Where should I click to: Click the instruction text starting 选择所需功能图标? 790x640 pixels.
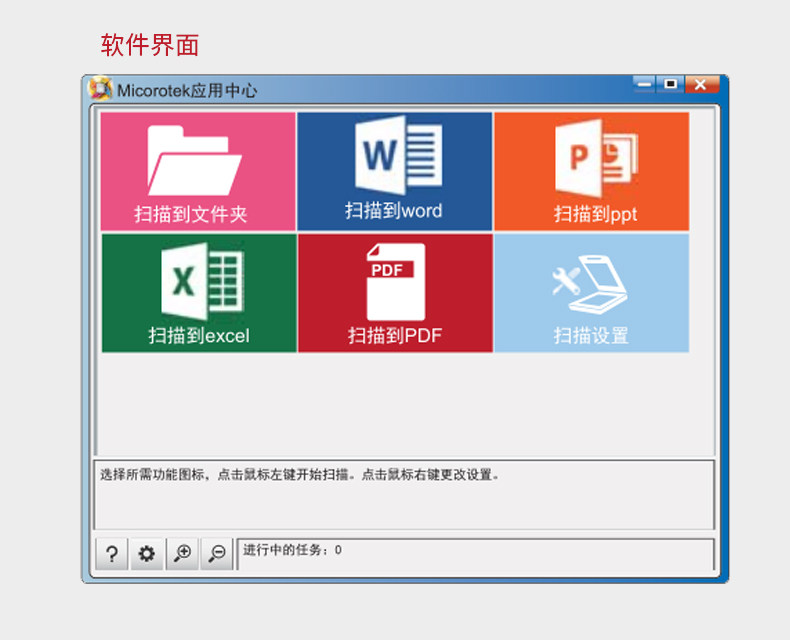(x=300, y=475)
